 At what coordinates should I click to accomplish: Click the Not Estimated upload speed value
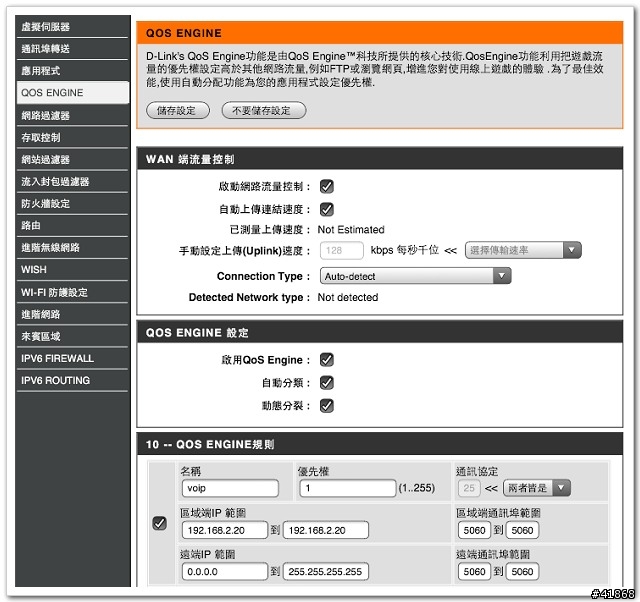pos(351,230)
